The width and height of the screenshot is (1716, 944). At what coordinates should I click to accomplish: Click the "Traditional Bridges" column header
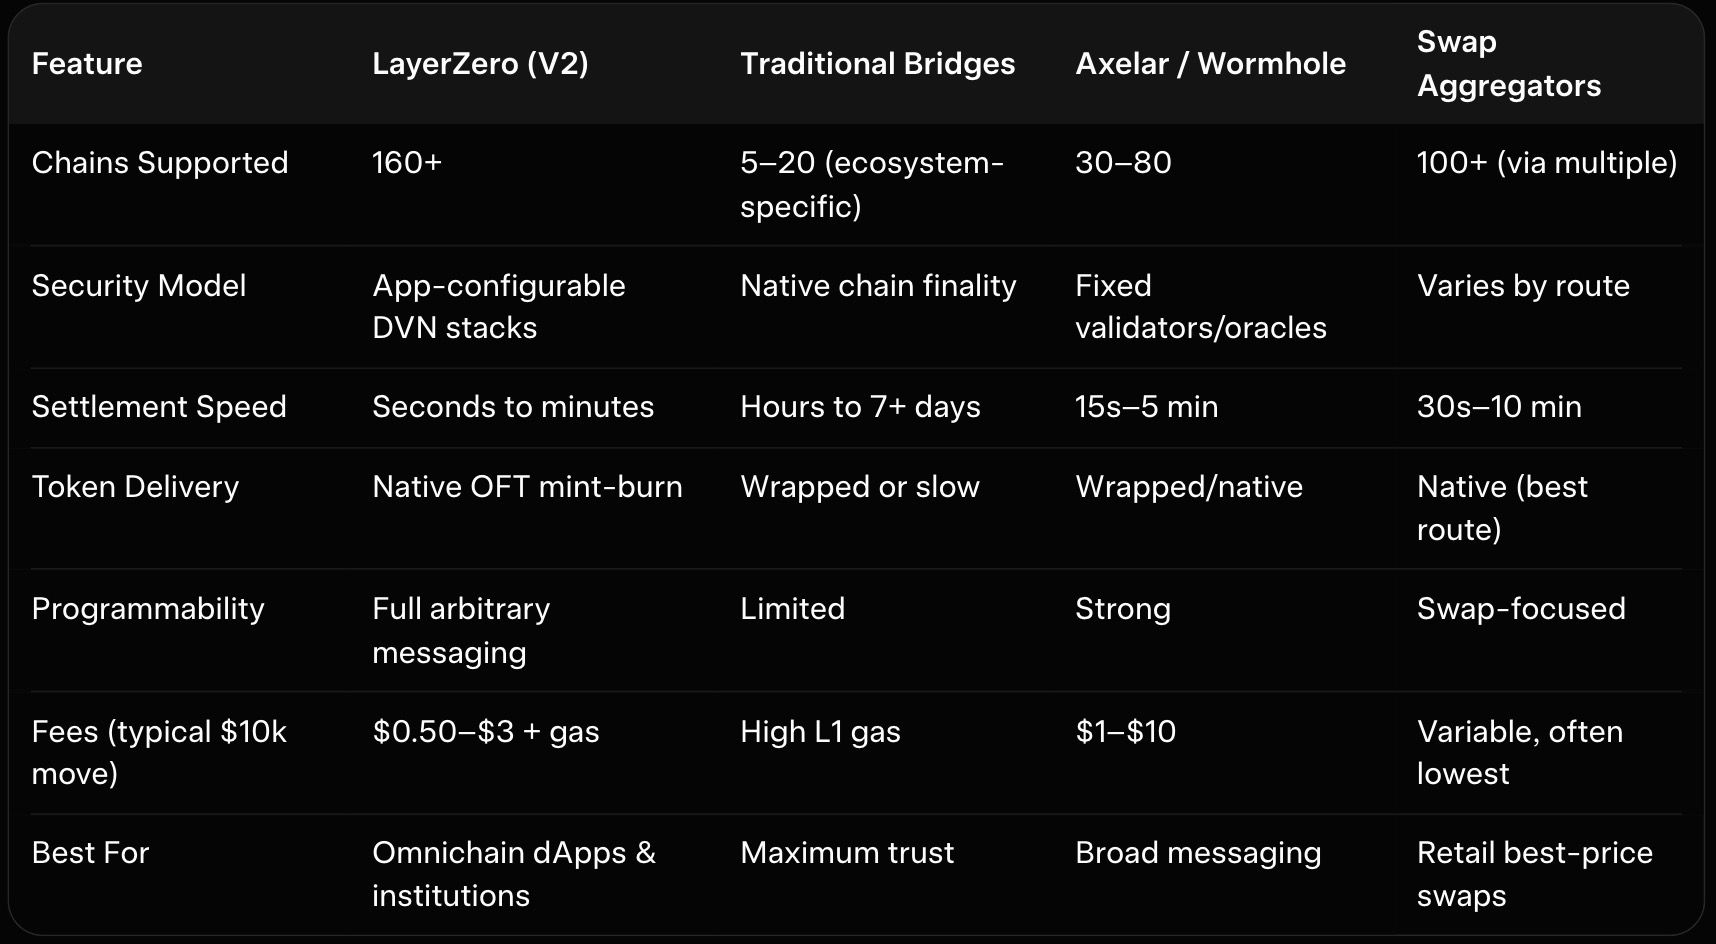(877, 64)
